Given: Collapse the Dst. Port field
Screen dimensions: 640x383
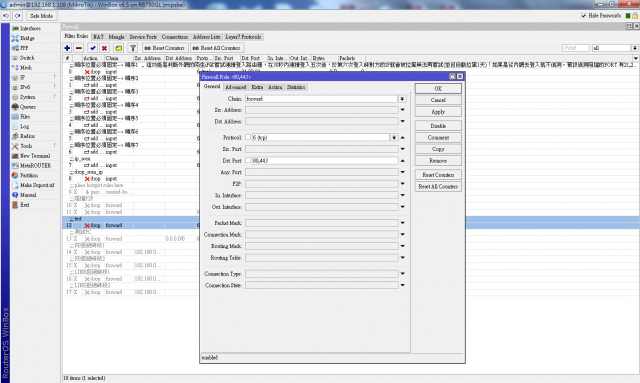Looking at the screenshot, I should [x=402, y=160].
